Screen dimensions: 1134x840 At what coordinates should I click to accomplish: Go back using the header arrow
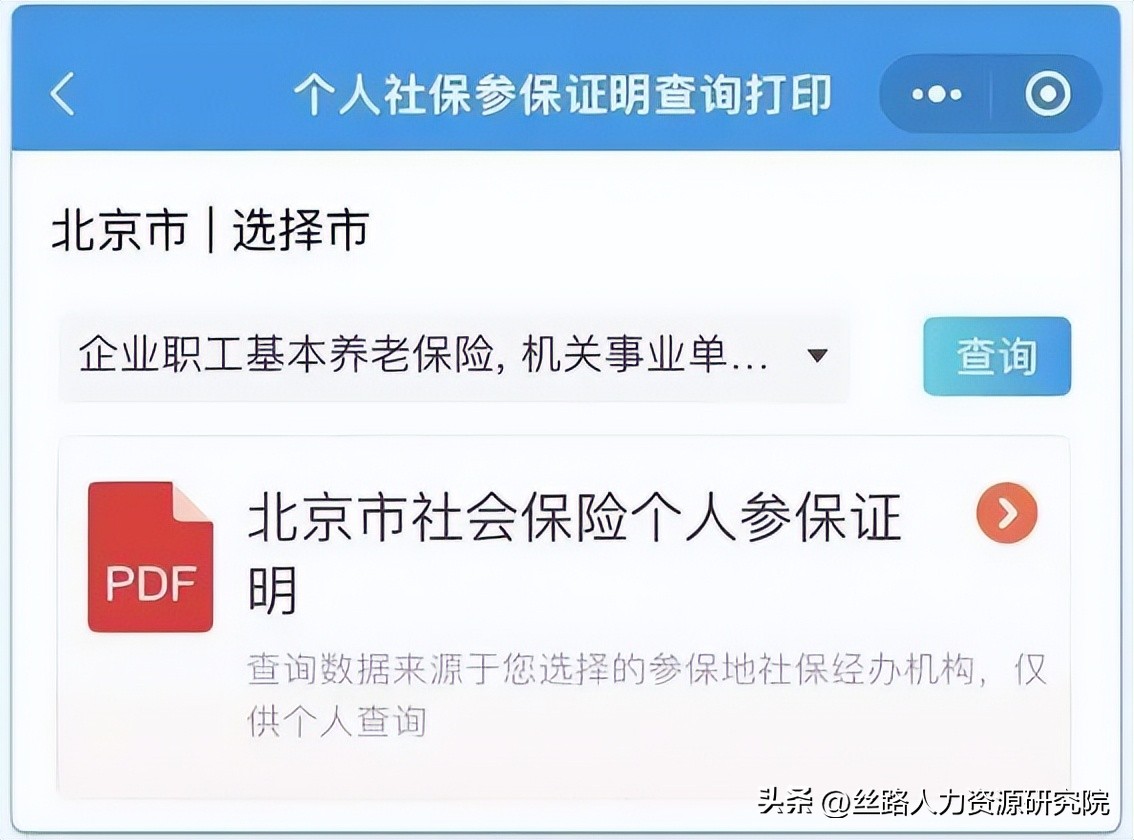pyautogui.click(x=63, y=94)
